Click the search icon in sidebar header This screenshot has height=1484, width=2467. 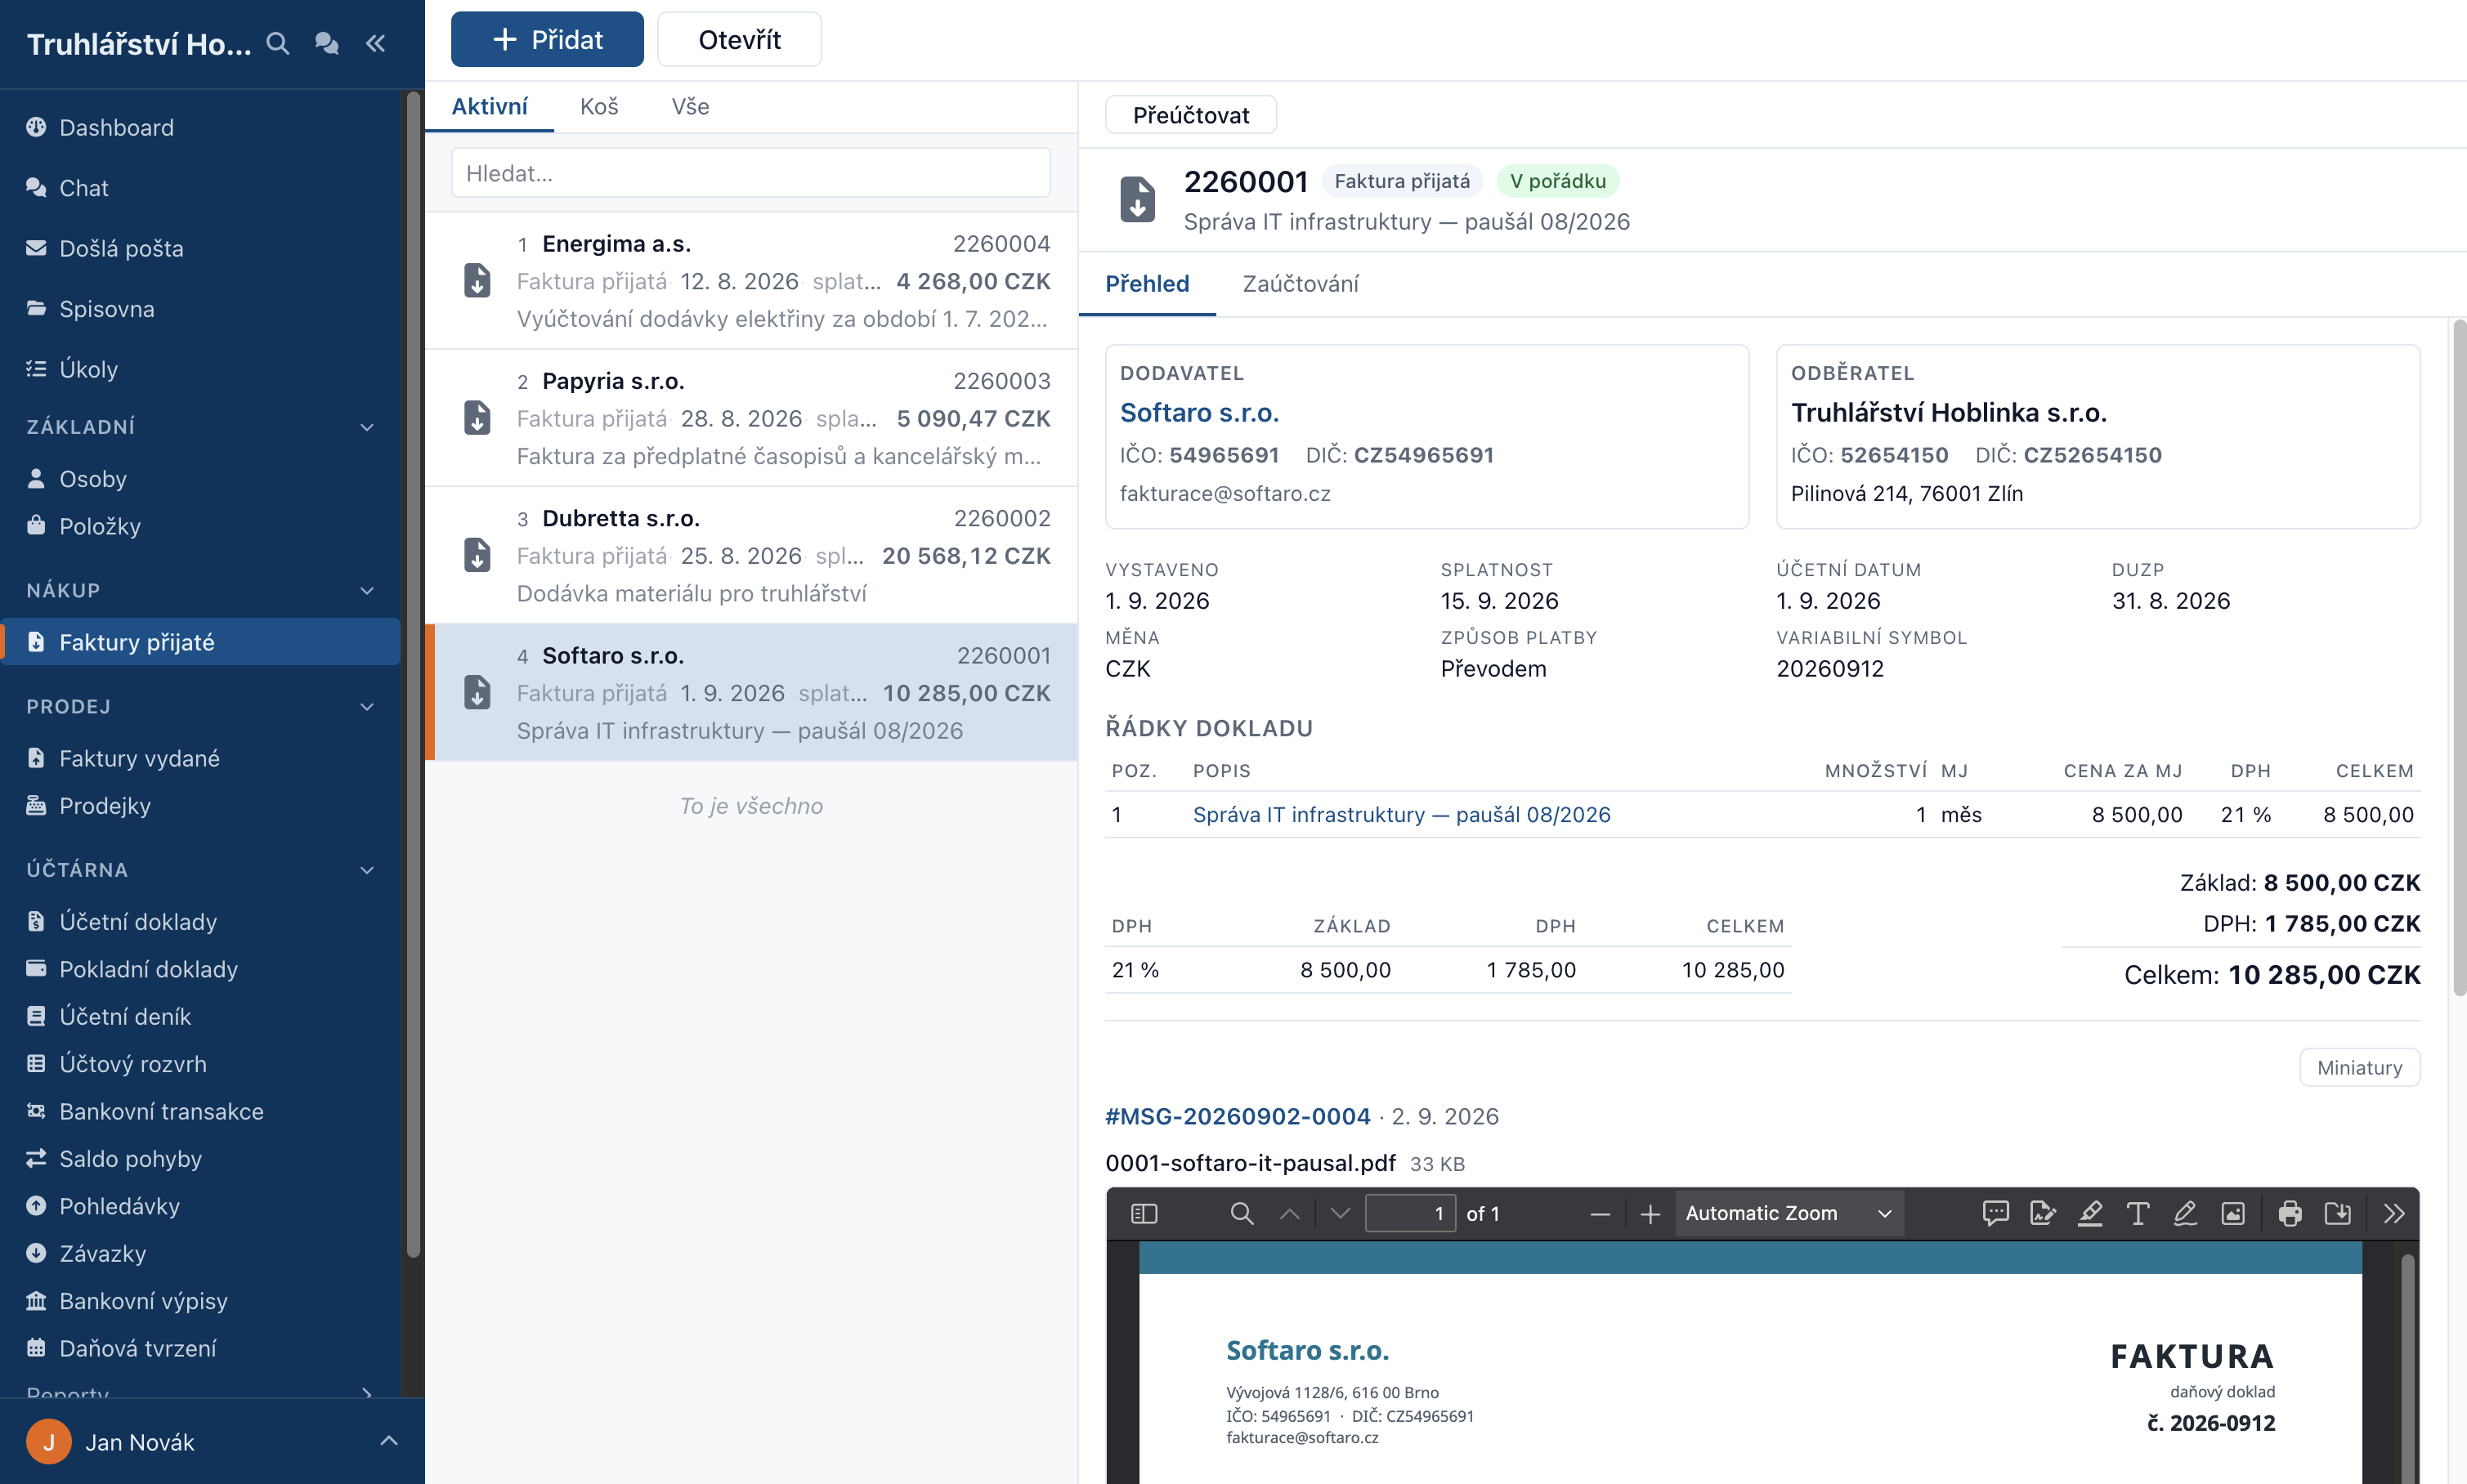[278, 43]
